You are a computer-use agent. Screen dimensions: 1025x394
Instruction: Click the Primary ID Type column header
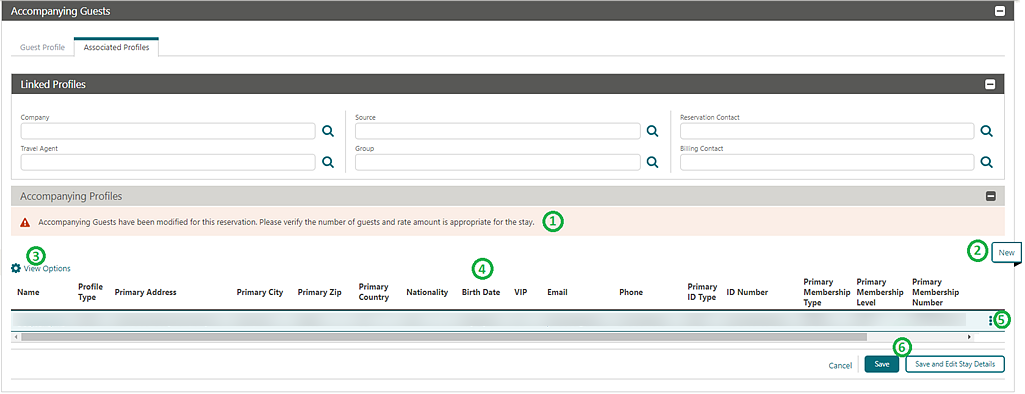(x=702, y=292)
